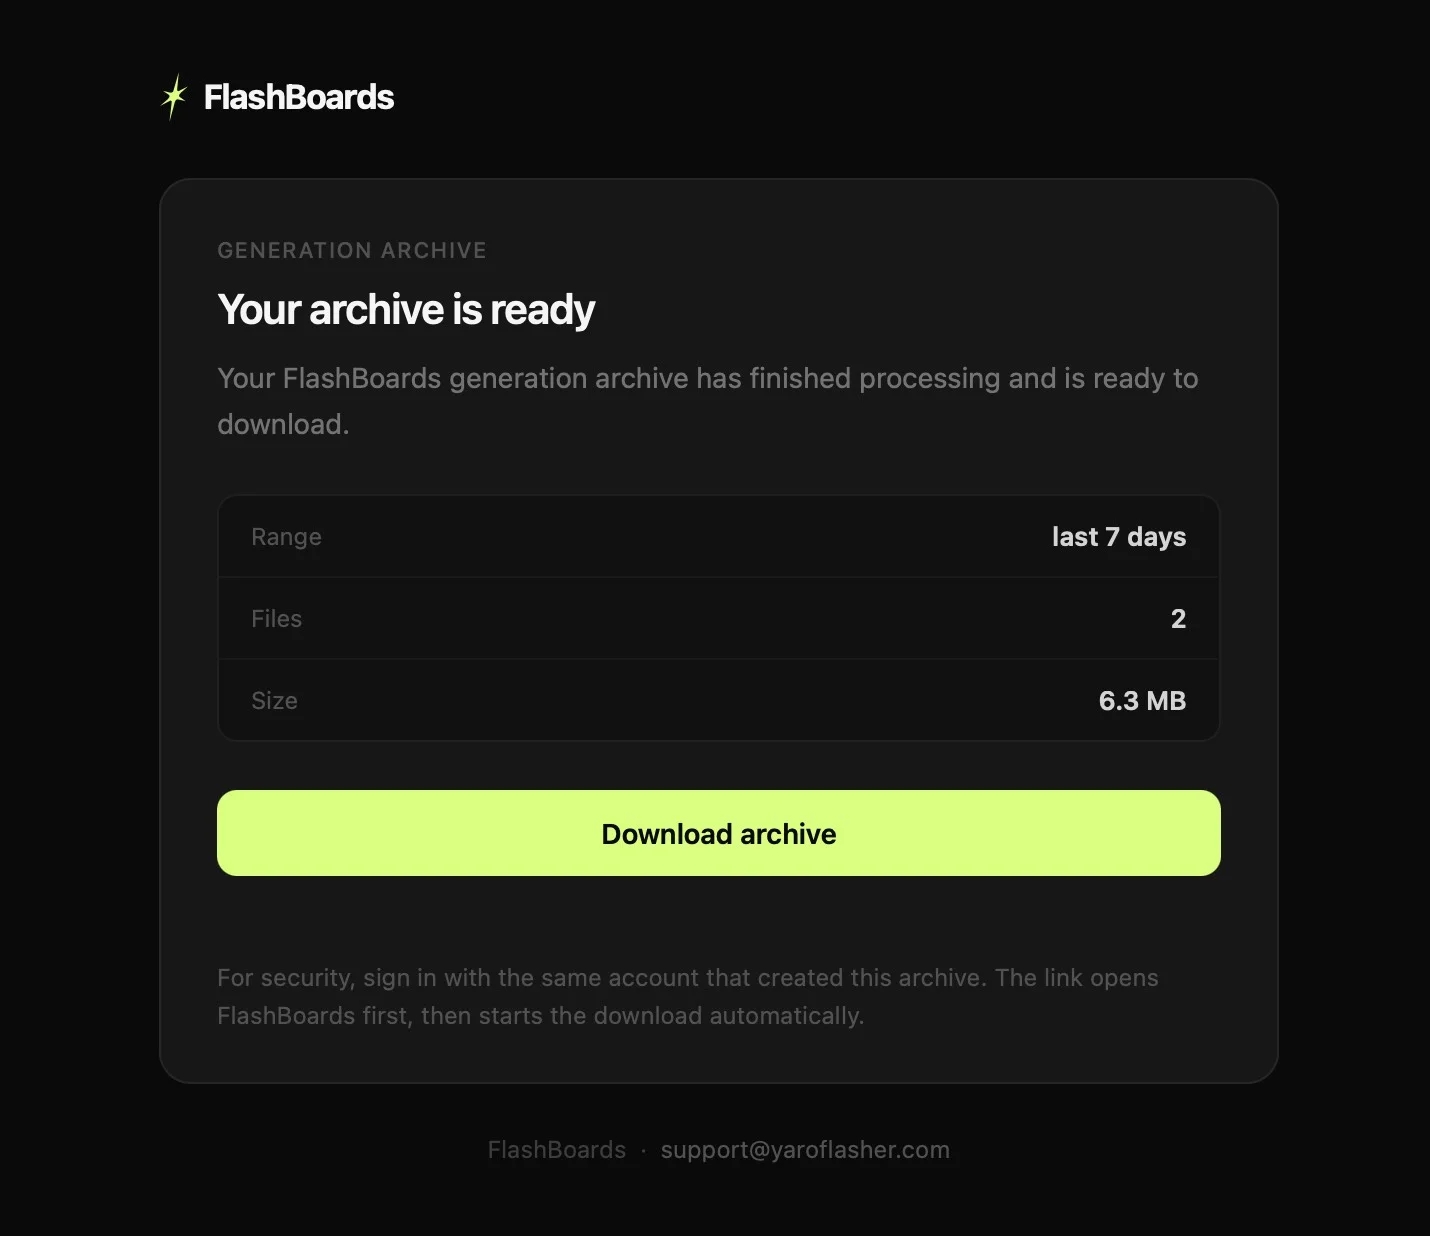This screenshot has height=1236, width=1430.
Task: Open the support@yaroflasher.com email link
Action: [x=805, y=1150]
